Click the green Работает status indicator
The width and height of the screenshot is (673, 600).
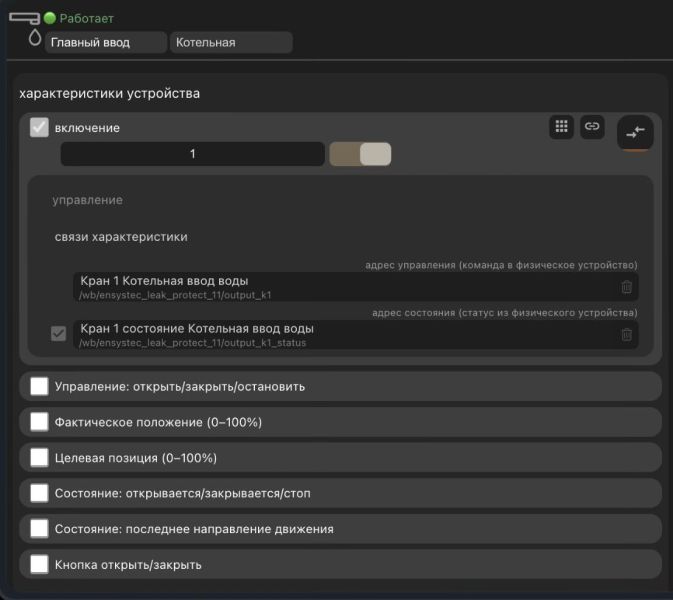click(x=50, y=18)
